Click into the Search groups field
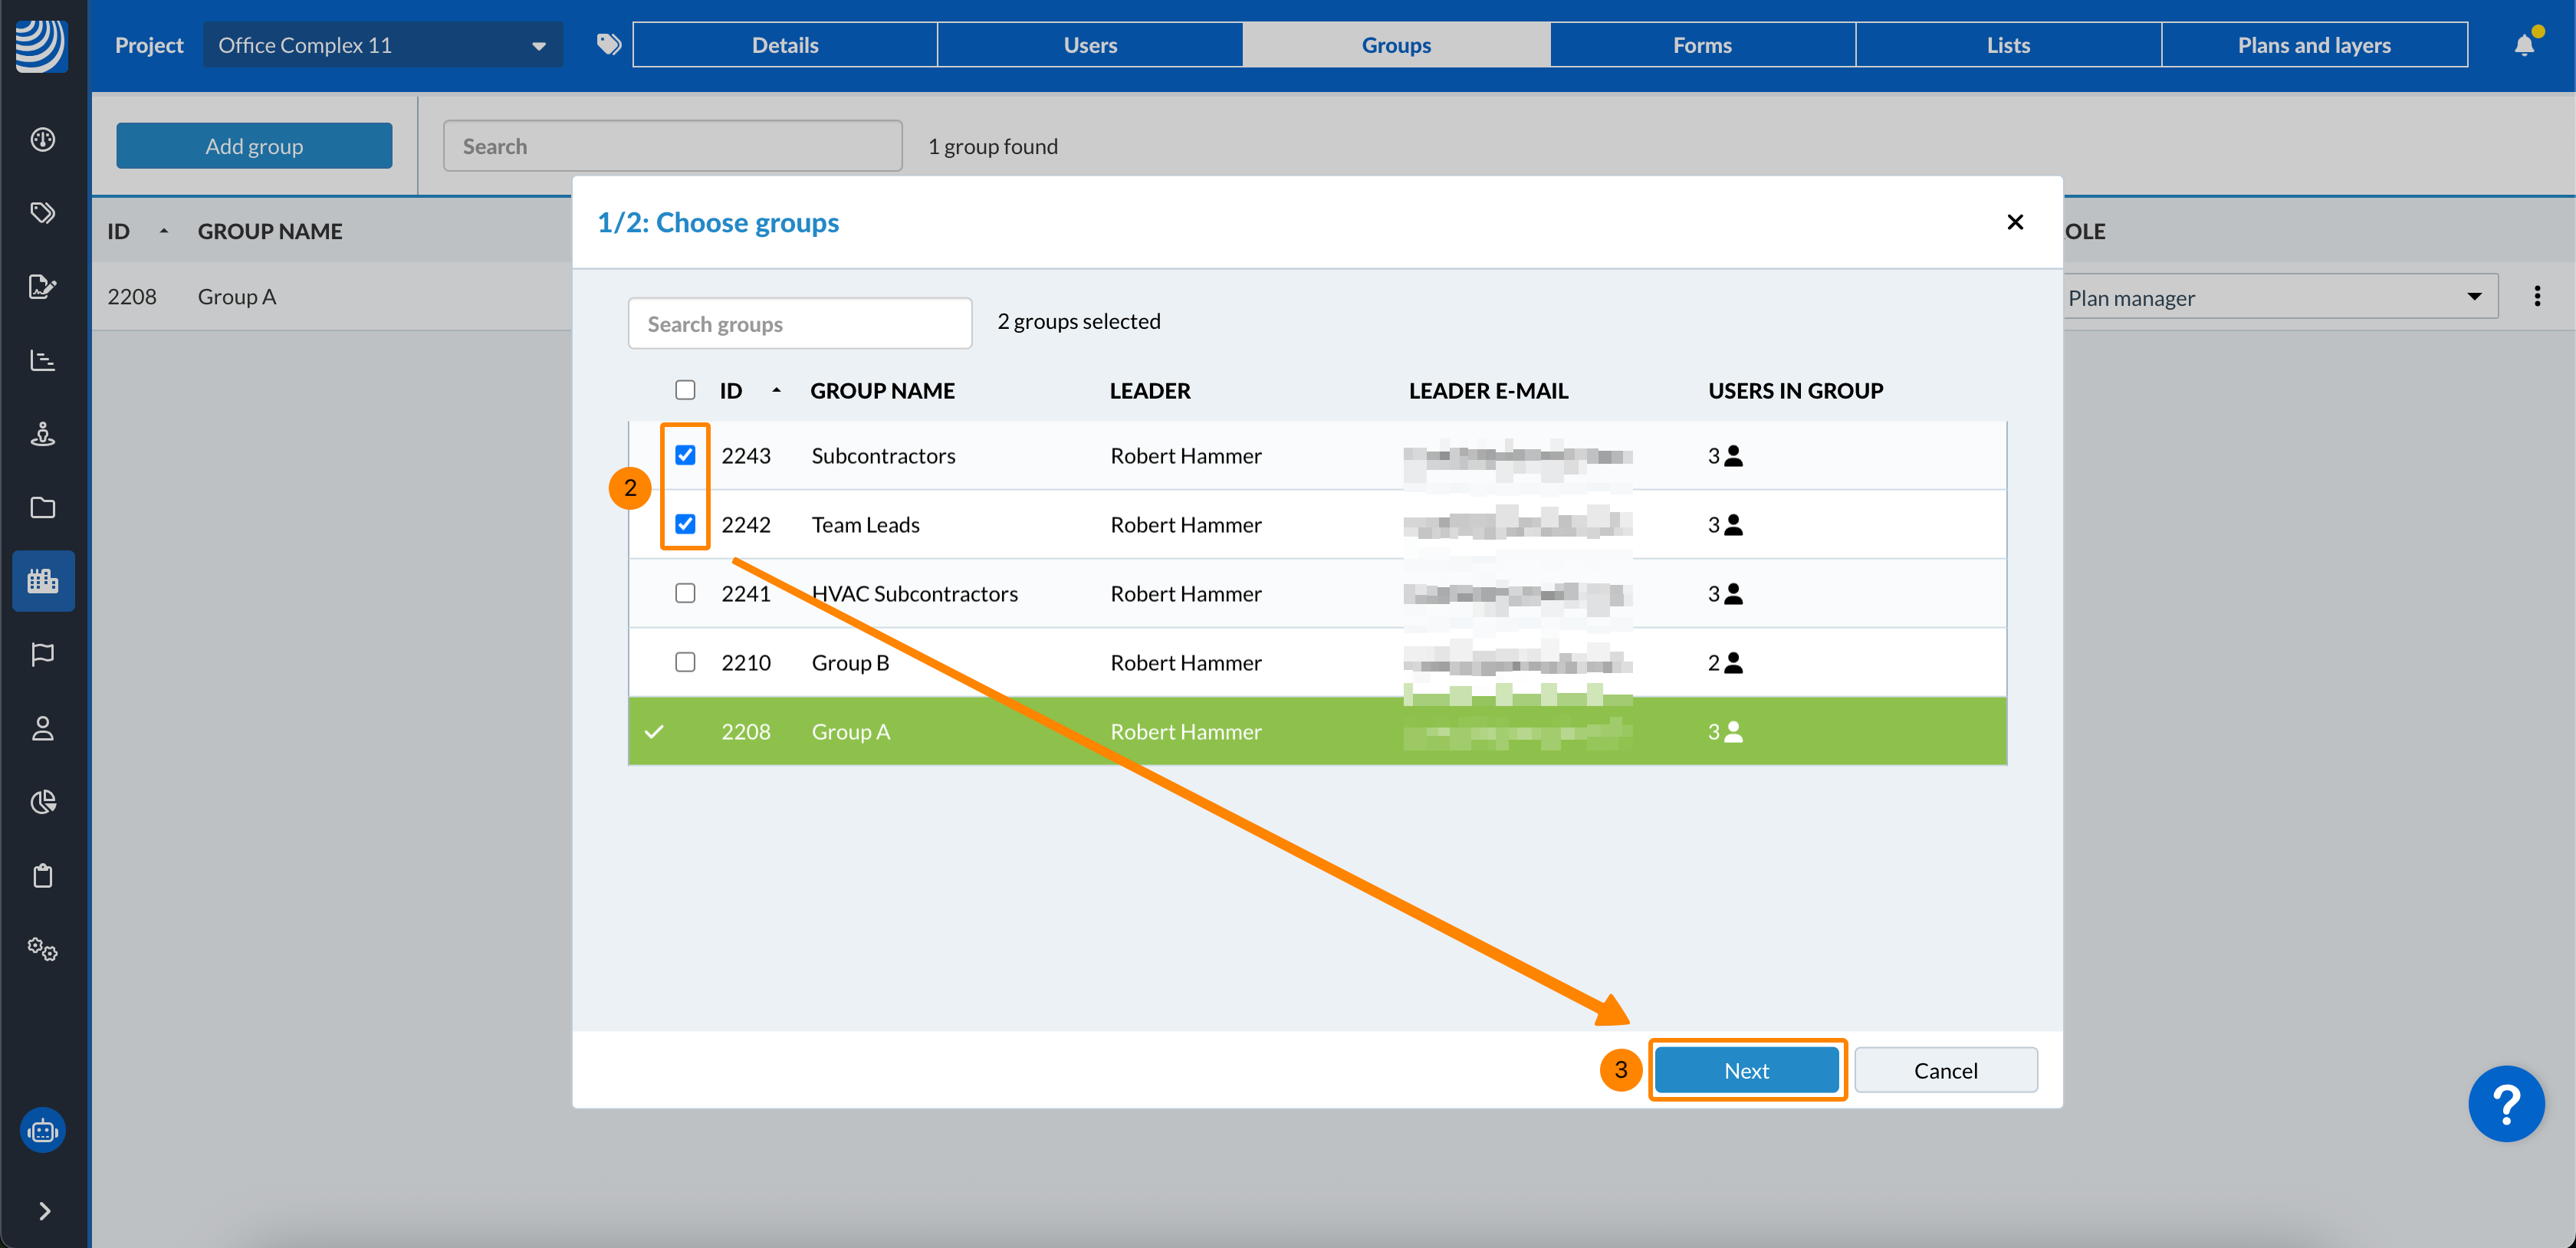2576x1248 pixels. (x=799, y=324)
